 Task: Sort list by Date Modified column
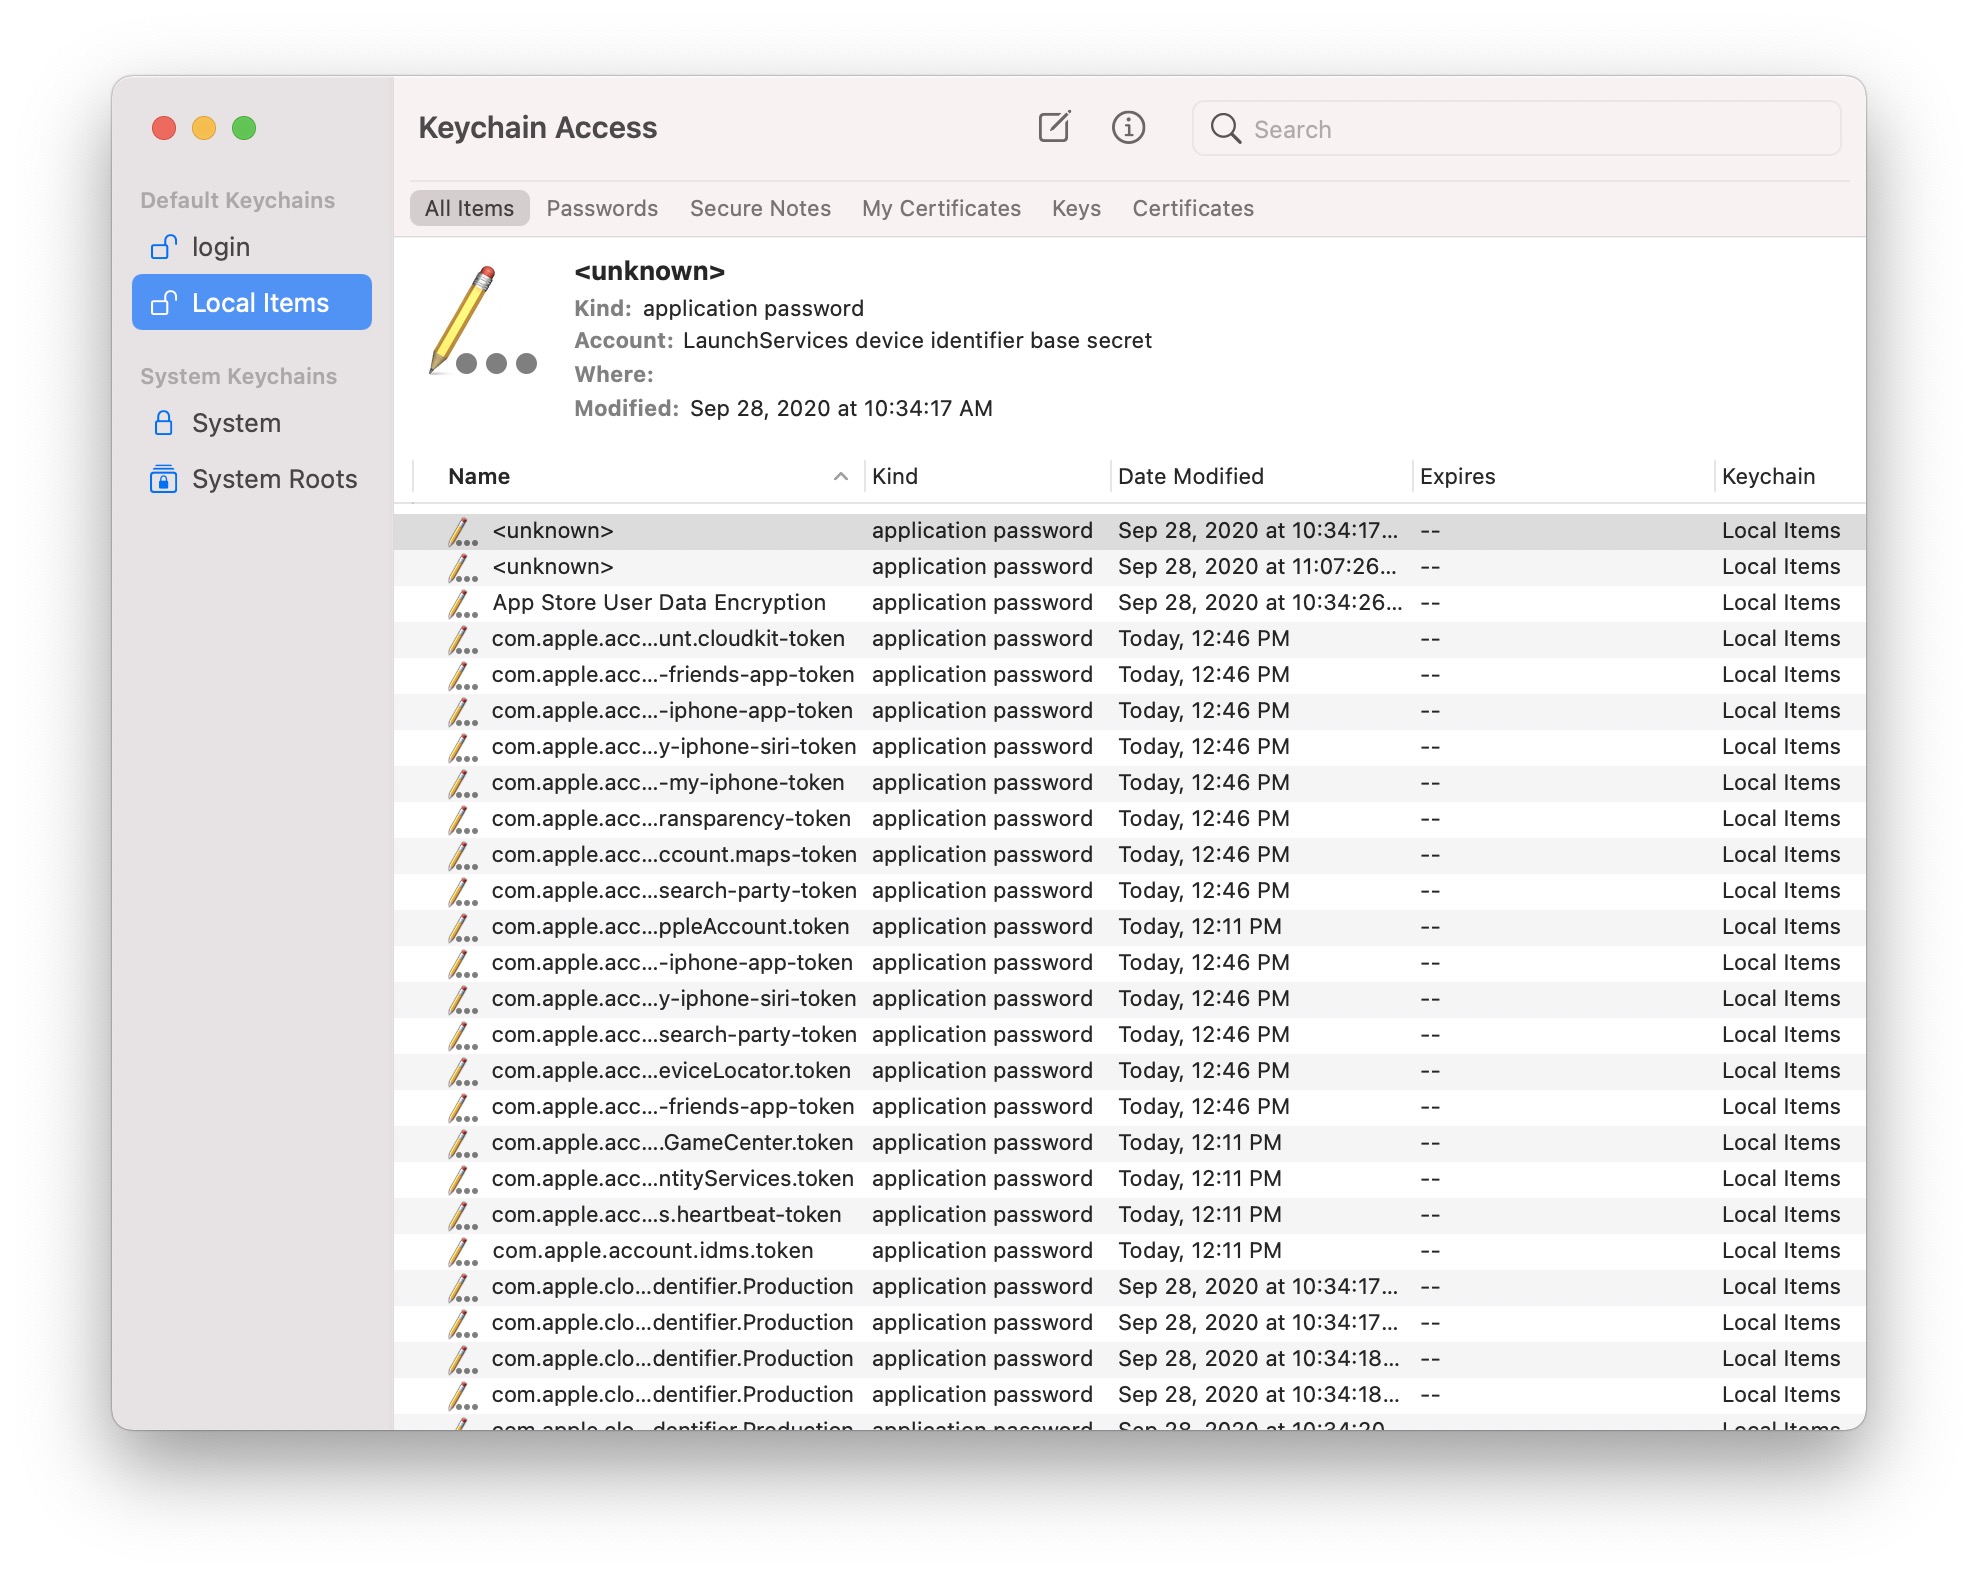1190,477
